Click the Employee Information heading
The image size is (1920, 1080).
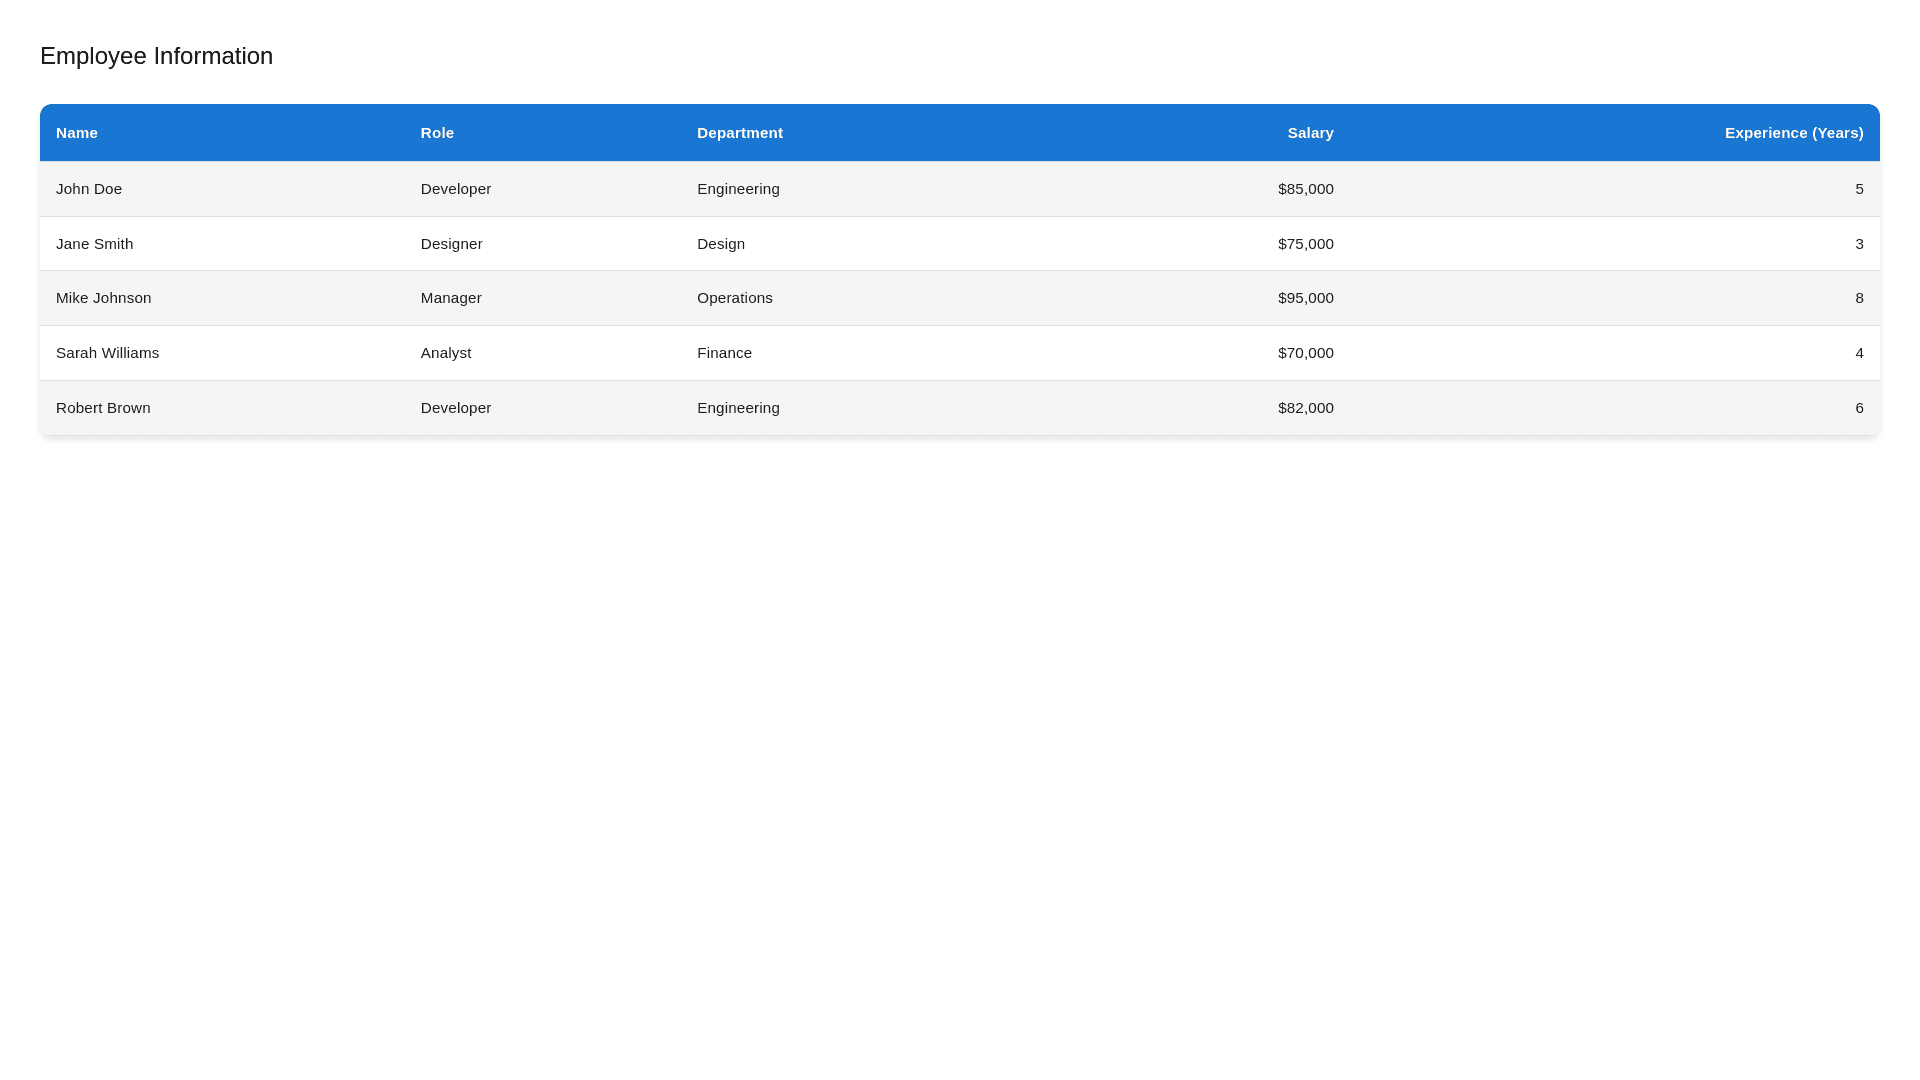[156, 56]
